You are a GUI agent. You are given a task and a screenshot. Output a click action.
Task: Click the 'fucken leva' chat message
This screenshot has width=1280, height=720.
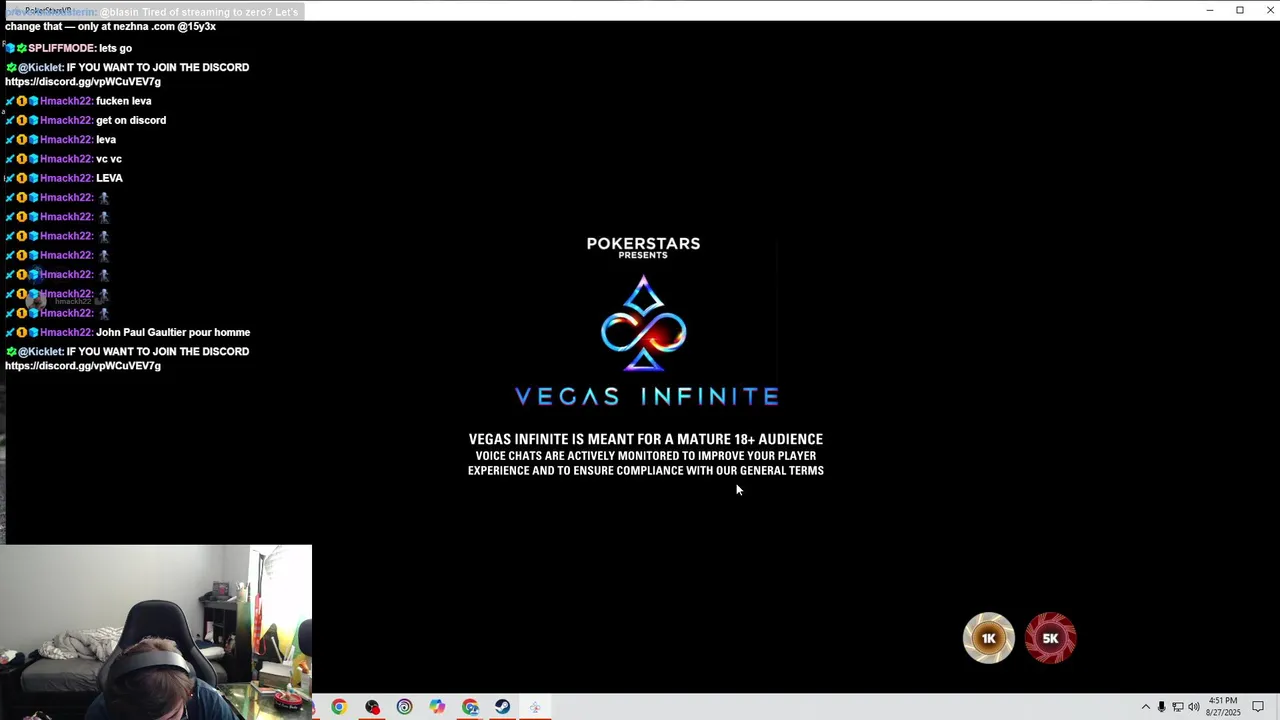pyautogui.click(x=124, y=101)
